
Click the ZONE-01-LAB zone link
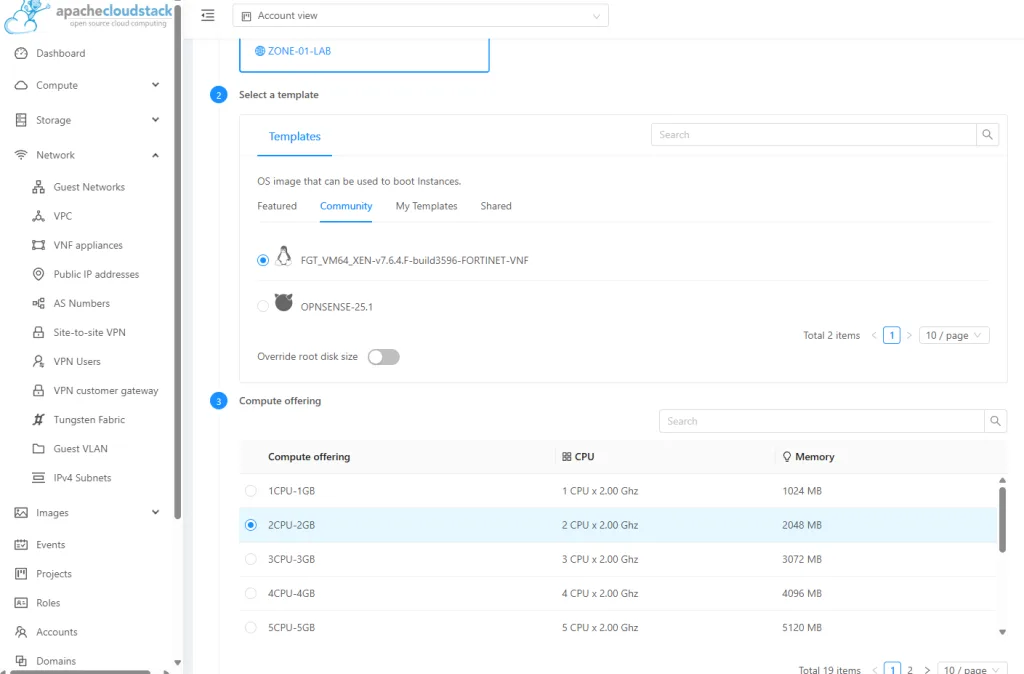298,51
